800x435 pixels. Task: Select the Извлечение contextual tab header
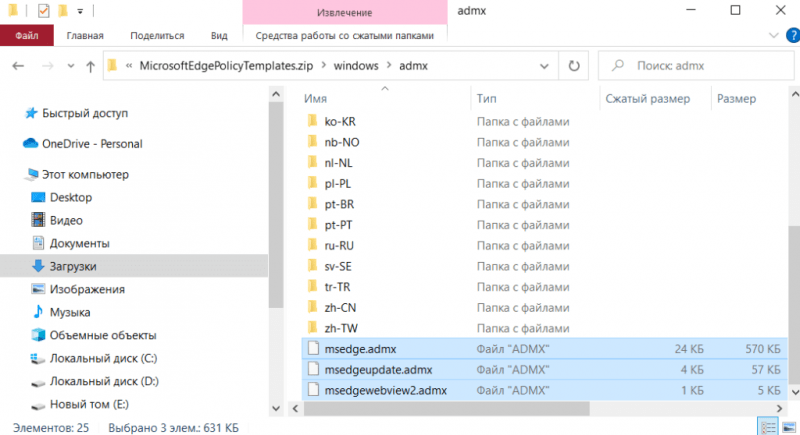pyautogui.click(x=344, y=12)
